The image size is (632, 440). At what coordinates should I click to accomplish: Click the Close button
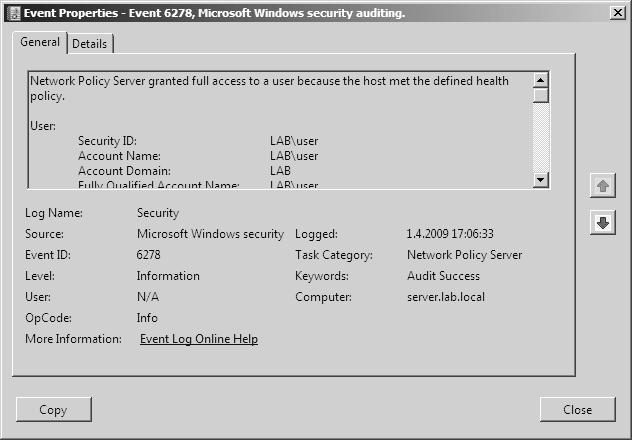(x=578, y=409)
